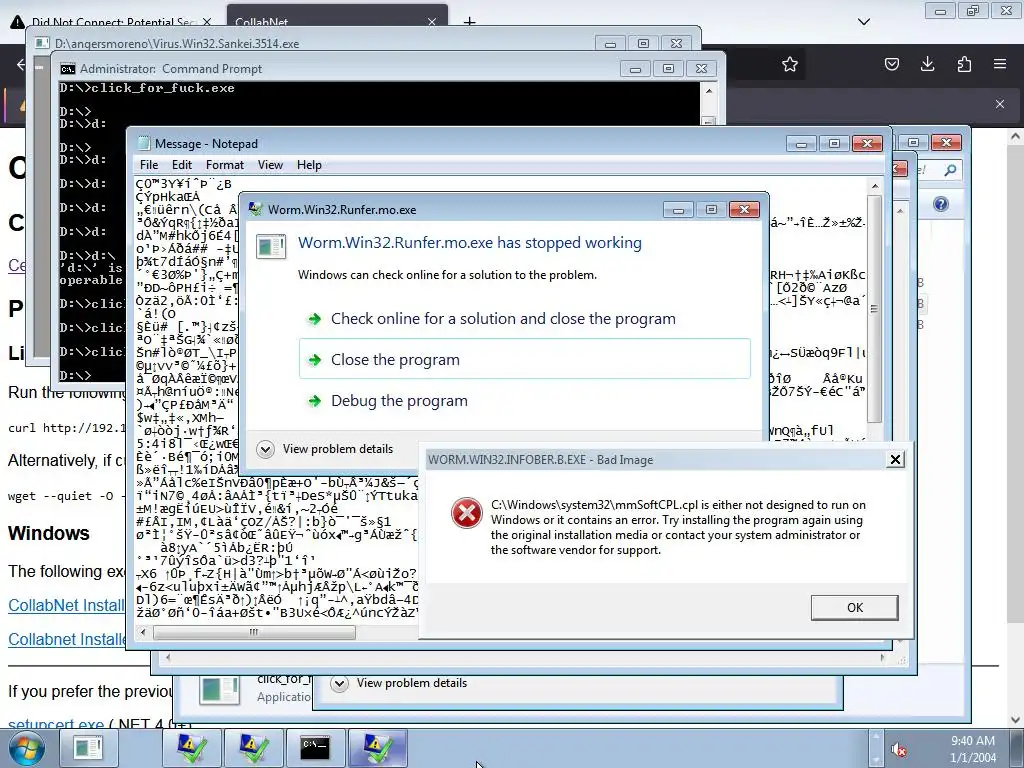Open Notepad Help menu
The width and height of the screenshot is (1024, 768).
point(309,165)
